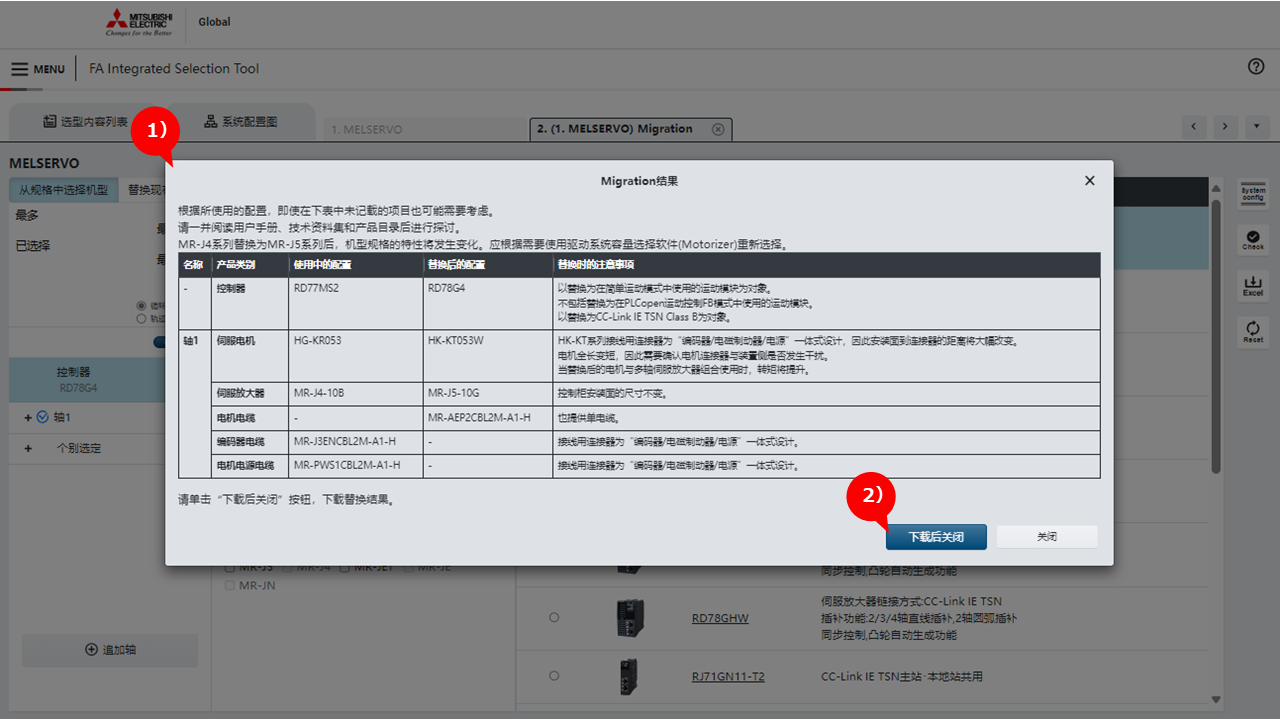The width and height of the screenshot is (1280, 720).
Task: Close the Migration tab with its X icon
Action: [718, 129]
